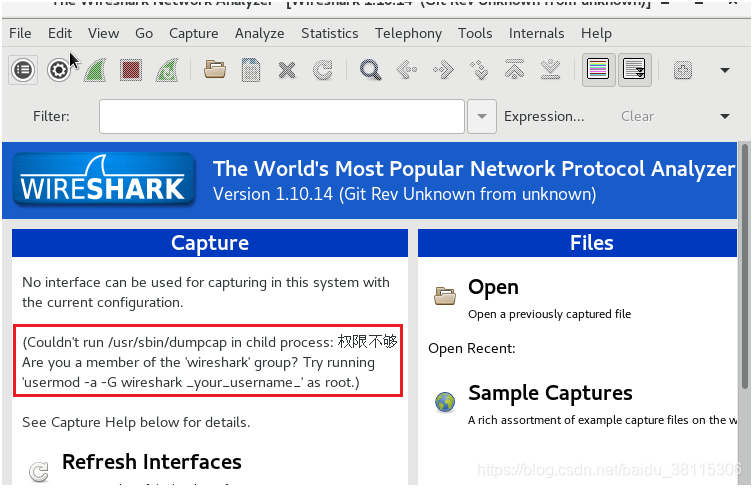752x488 pixels.
Task: Click the welcome page vertical scrollbar
Action: pyautogui.click(x=744, y=267)
